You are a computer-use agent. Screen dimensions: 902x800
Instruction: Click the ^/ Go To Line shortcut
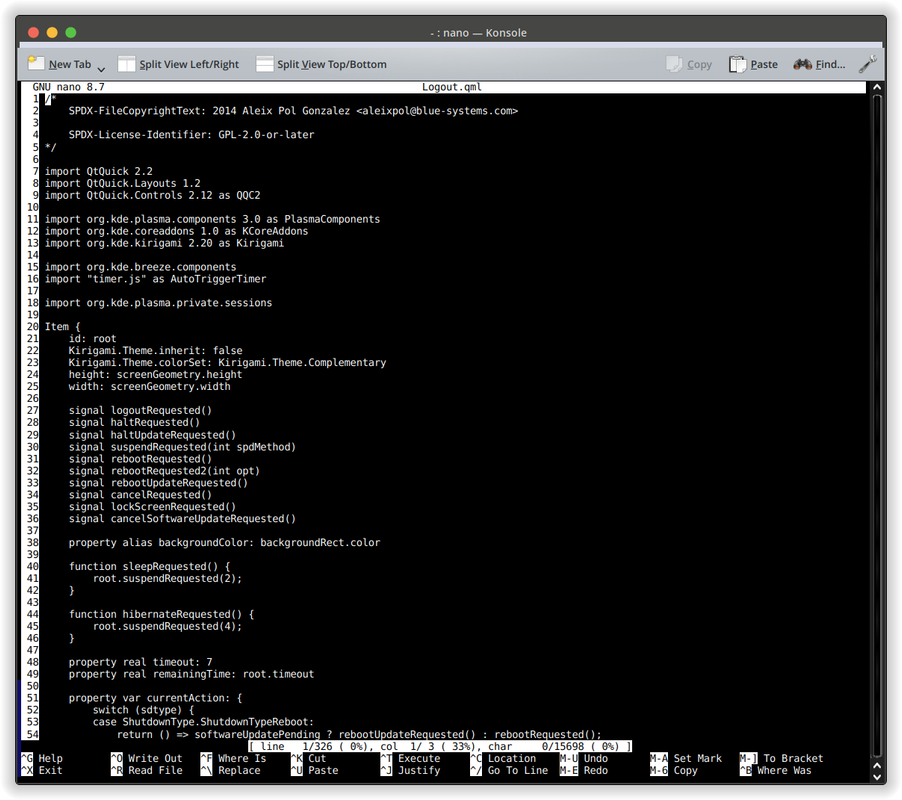(x=509, y=770)
